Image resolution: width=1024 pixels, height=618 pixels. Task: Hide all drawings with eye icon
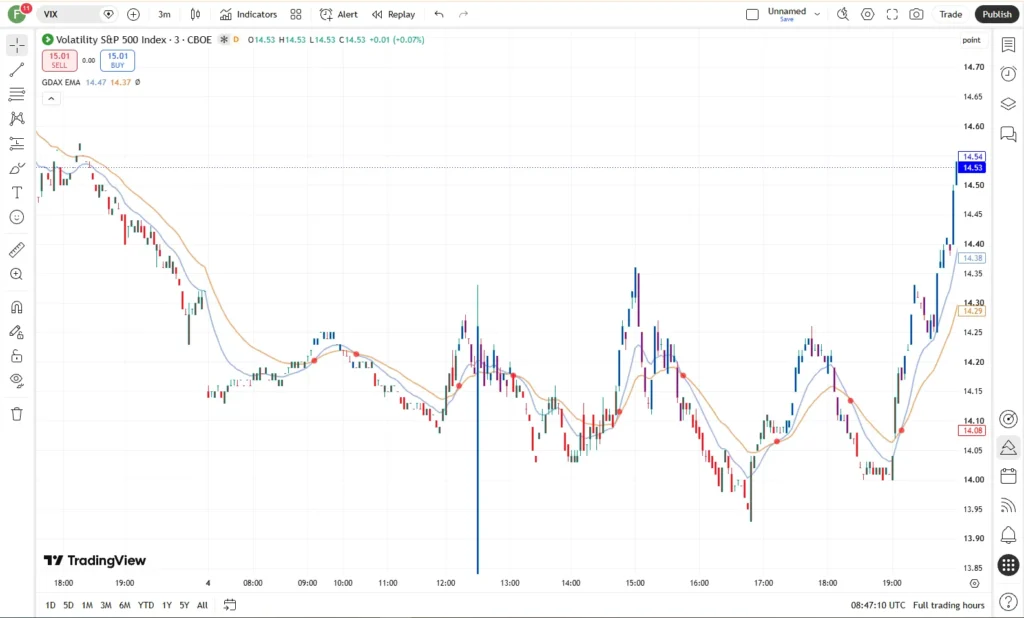click(17, 380)
